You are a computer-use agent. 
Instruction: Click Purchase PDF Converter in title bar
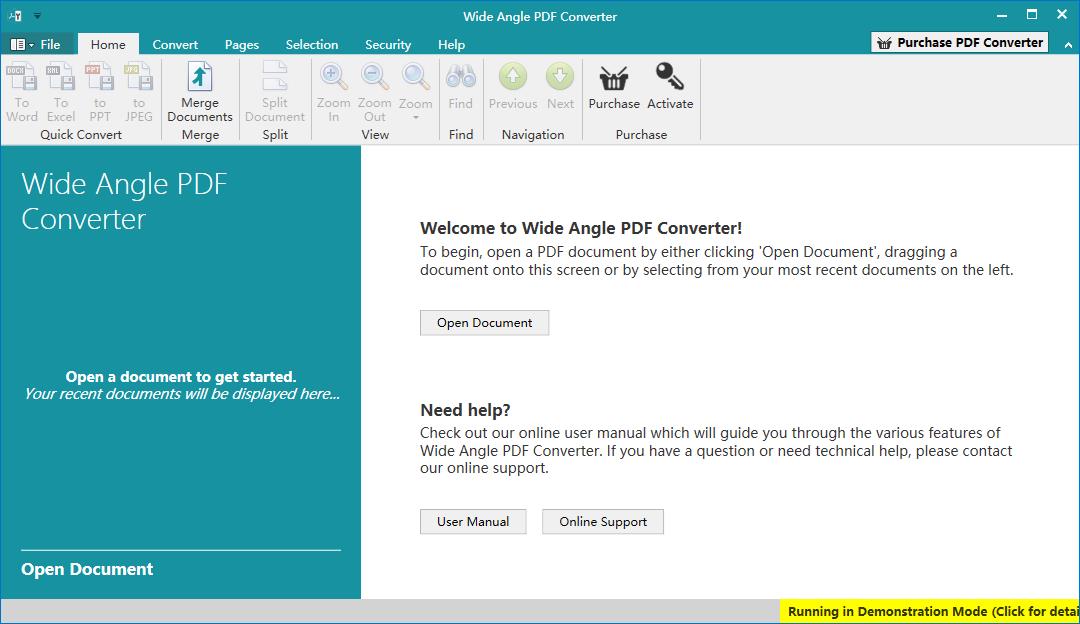coord(958,42)
